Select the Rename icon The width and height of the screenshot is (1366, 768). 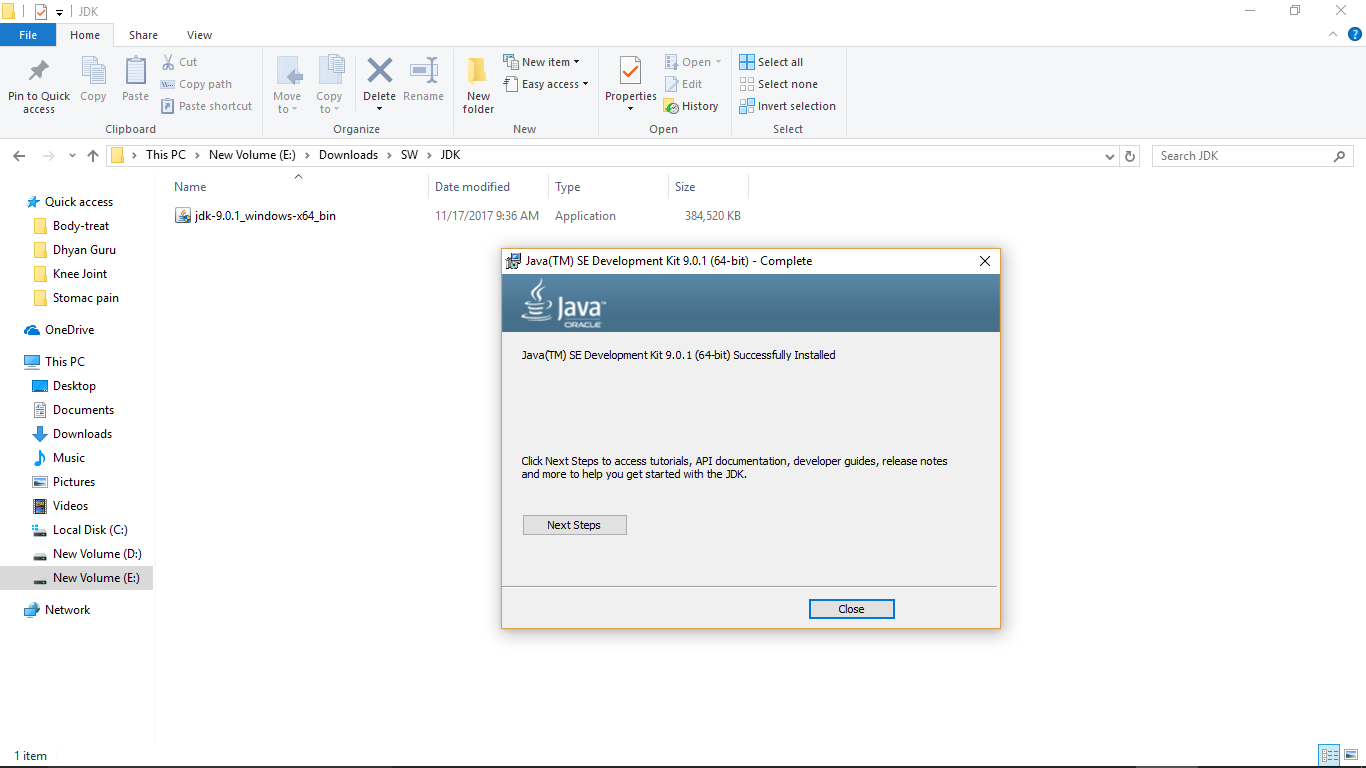tap(423, 80)
